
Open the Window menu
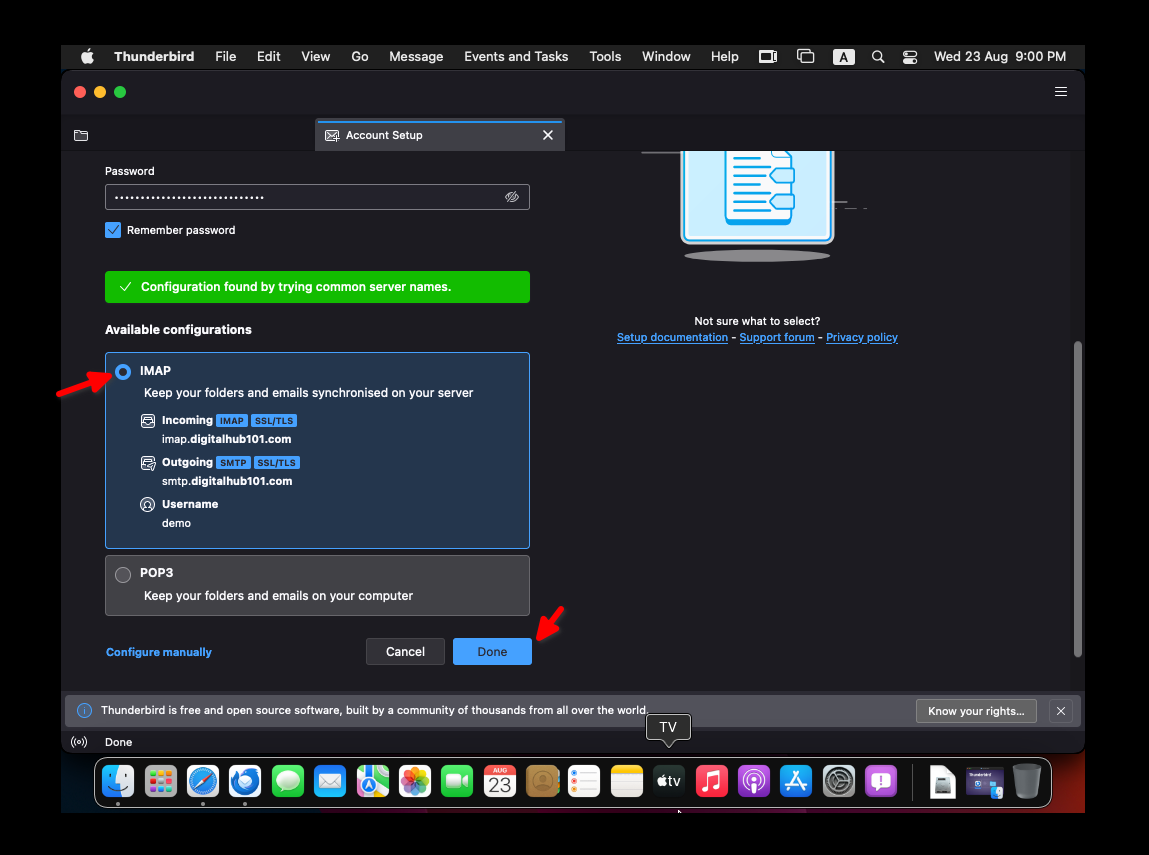(666, 56)
